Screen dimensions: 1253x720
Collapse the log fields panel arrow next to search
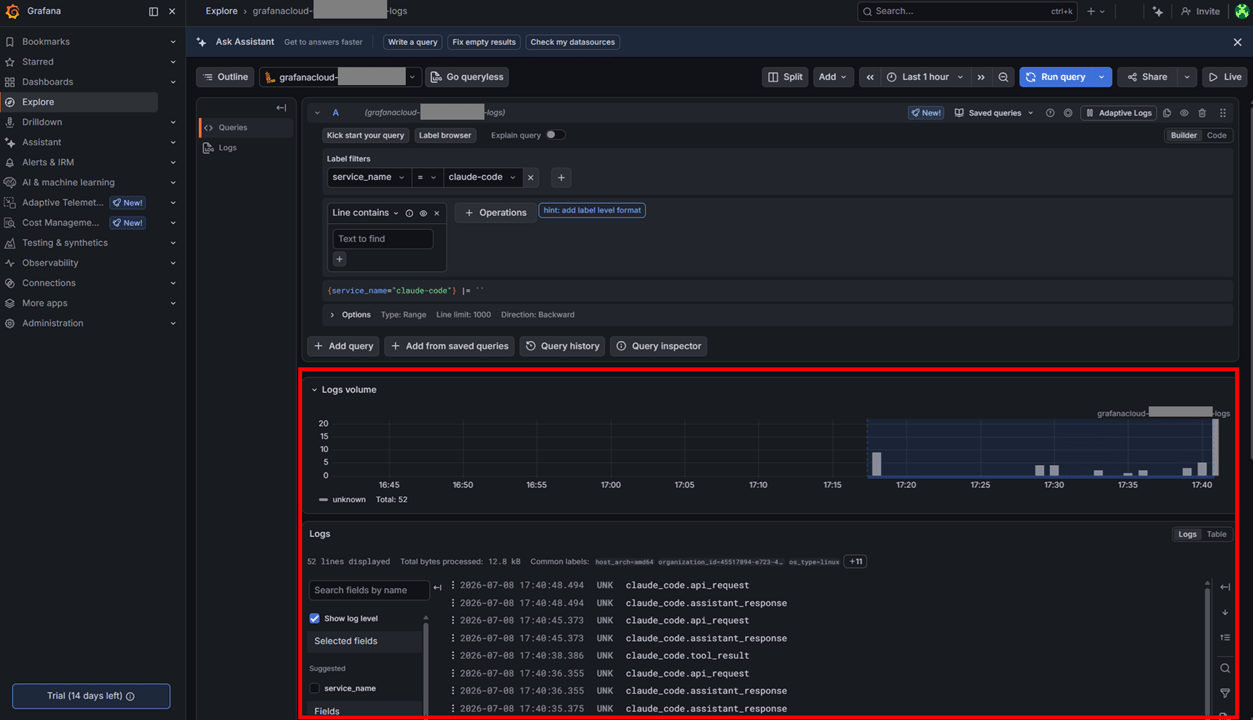(x=437, y=588)
